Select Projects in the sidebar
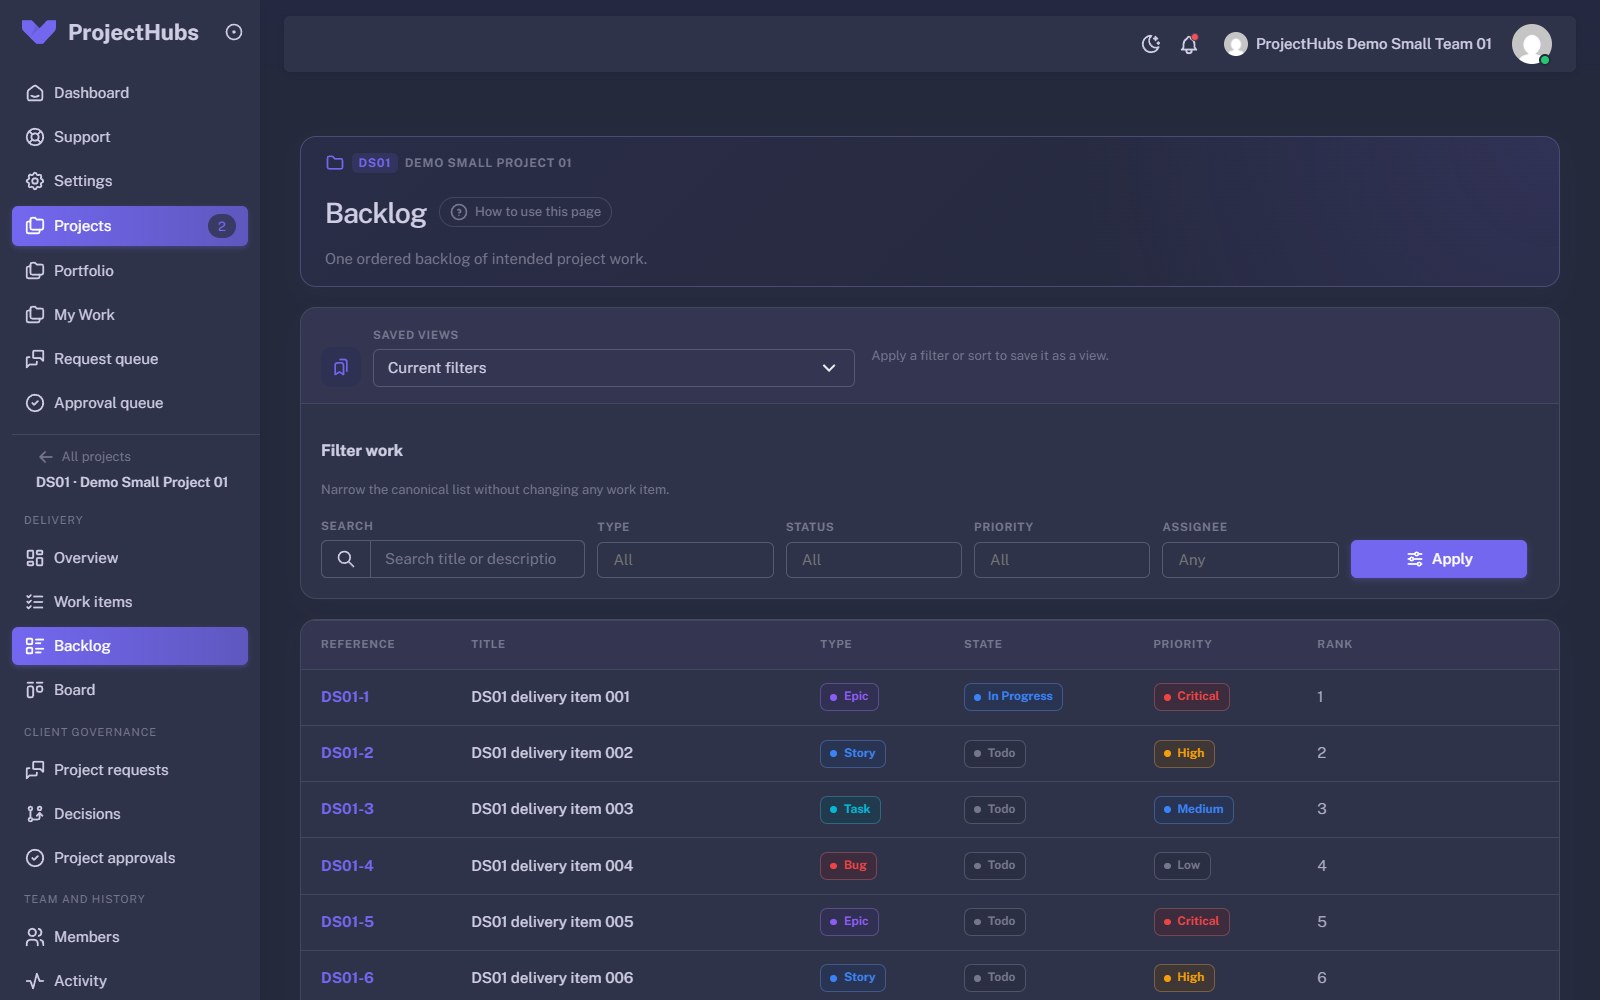This screenshot has height=1000, width=1600. click(x=130, y=226)
